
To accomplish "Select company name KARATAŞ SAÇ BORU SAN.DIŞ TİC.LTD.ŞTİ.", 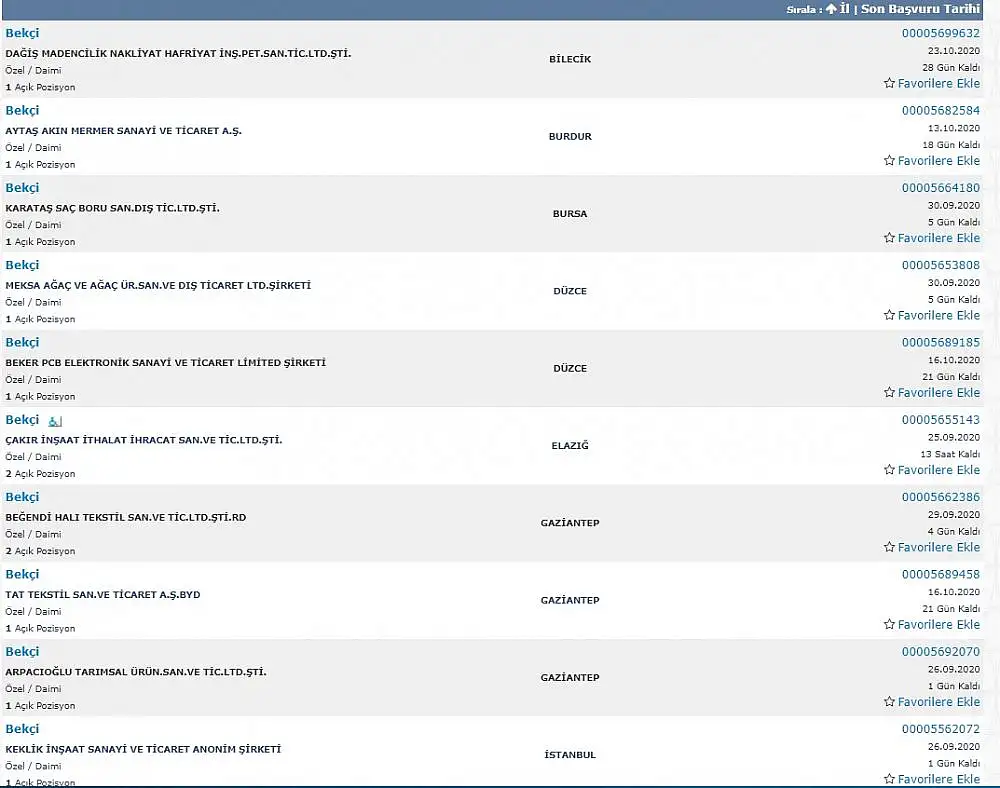I will (112, 208).
